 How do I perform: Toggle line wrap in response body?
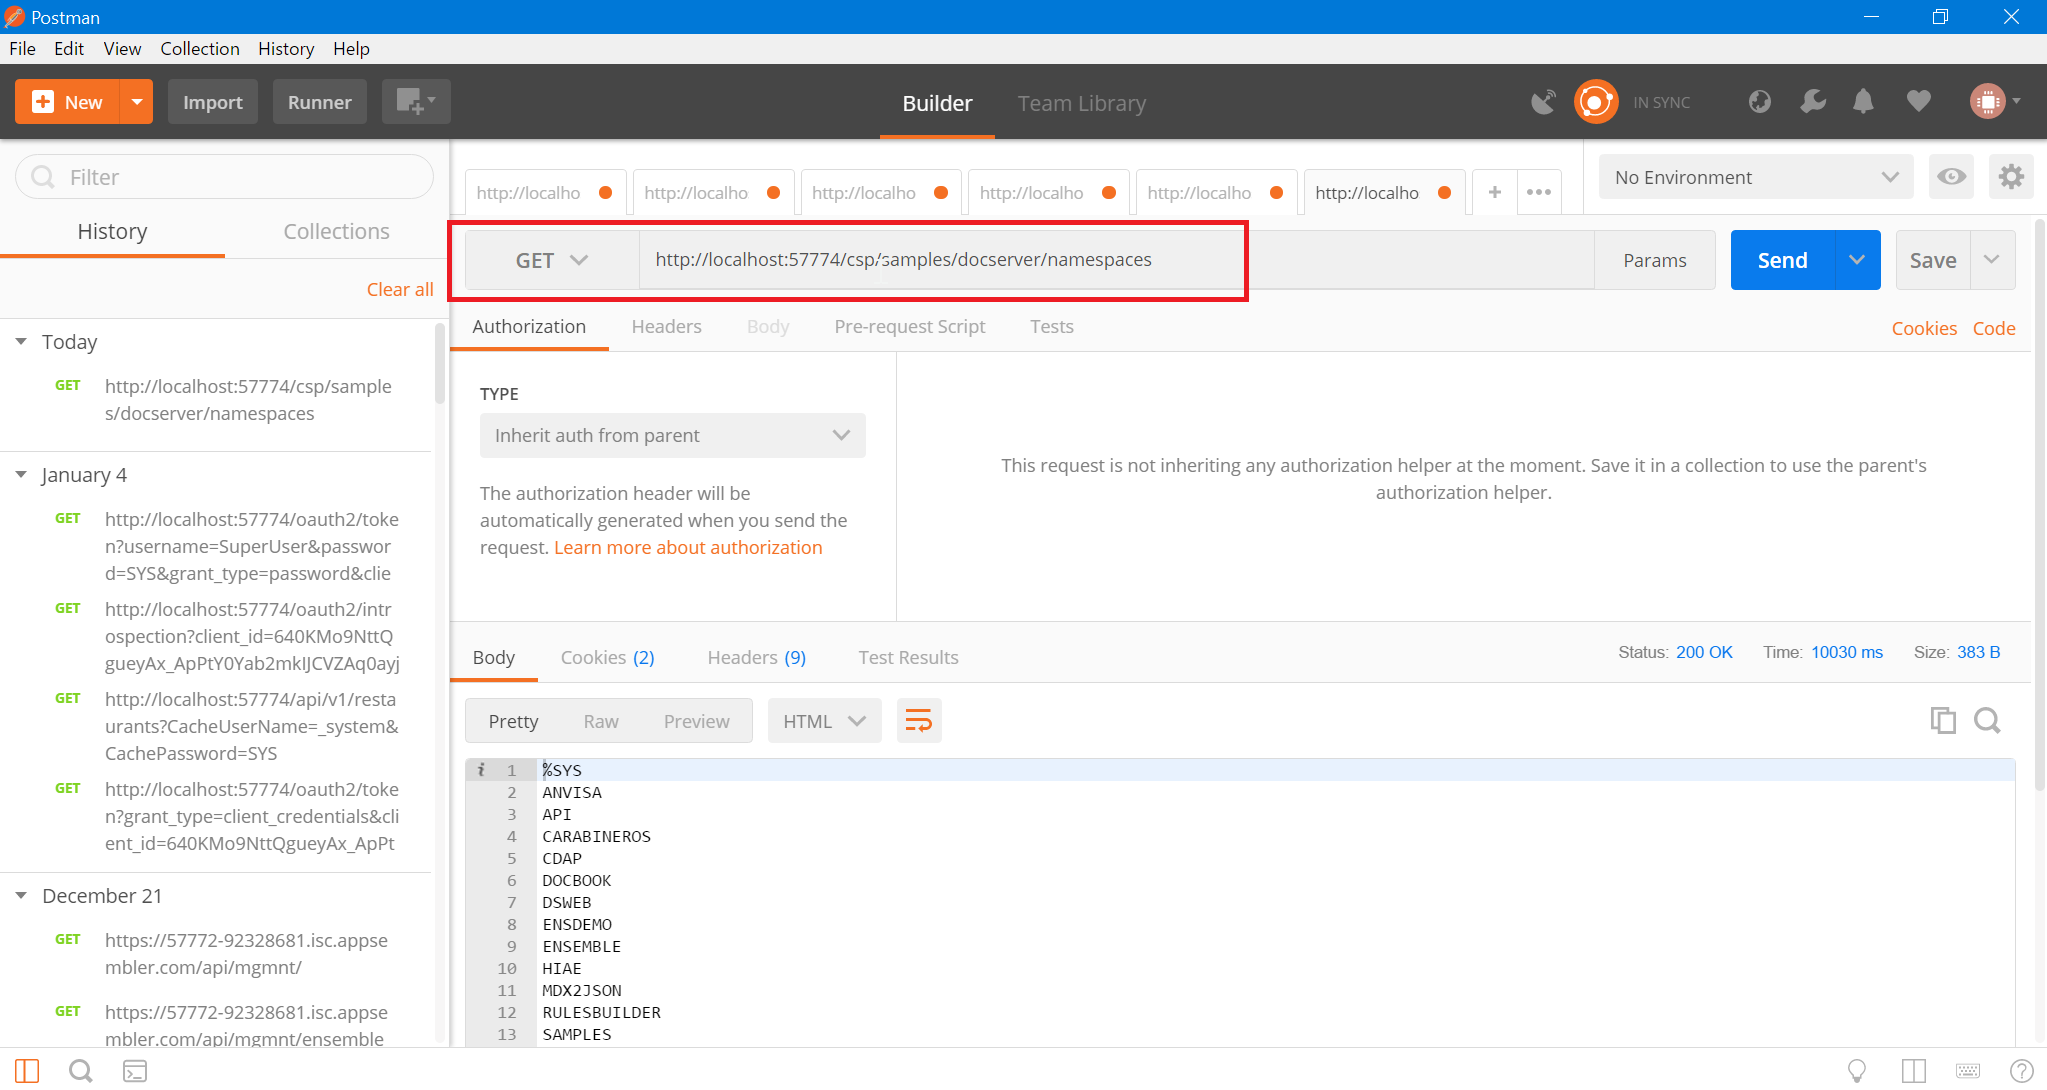918,720
